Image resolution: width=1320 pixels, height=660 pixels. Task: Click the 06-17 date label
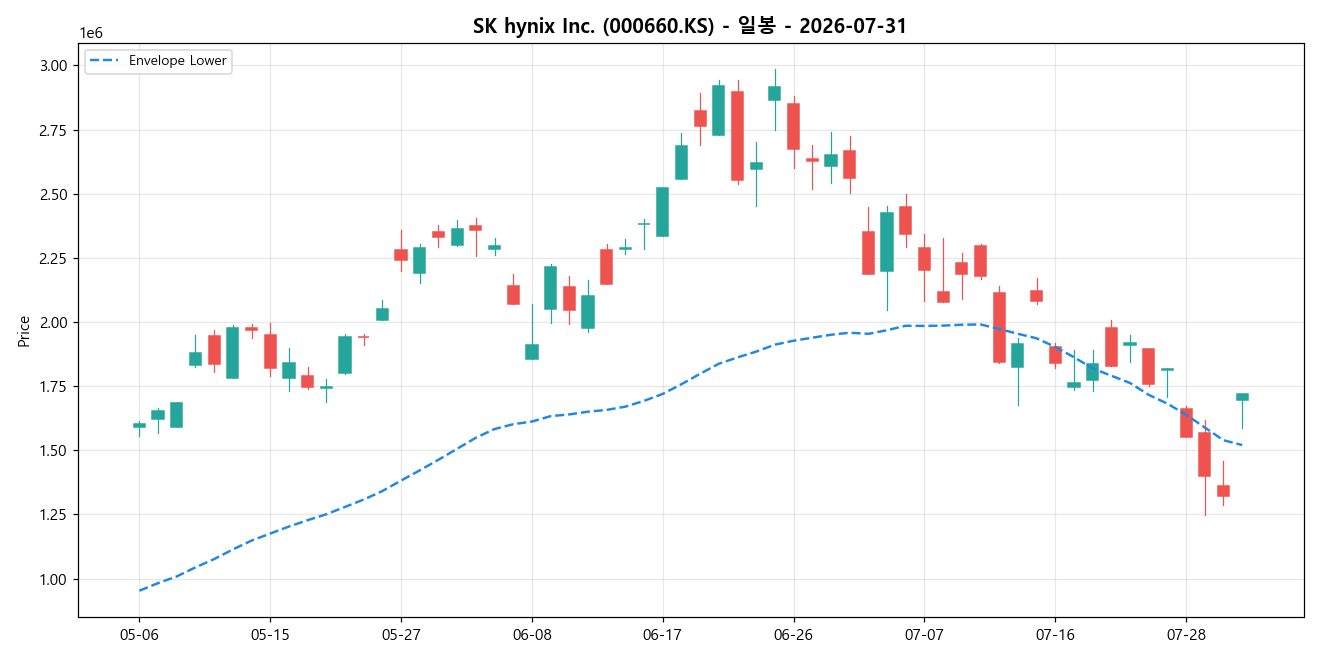click(x=663, y=635)
